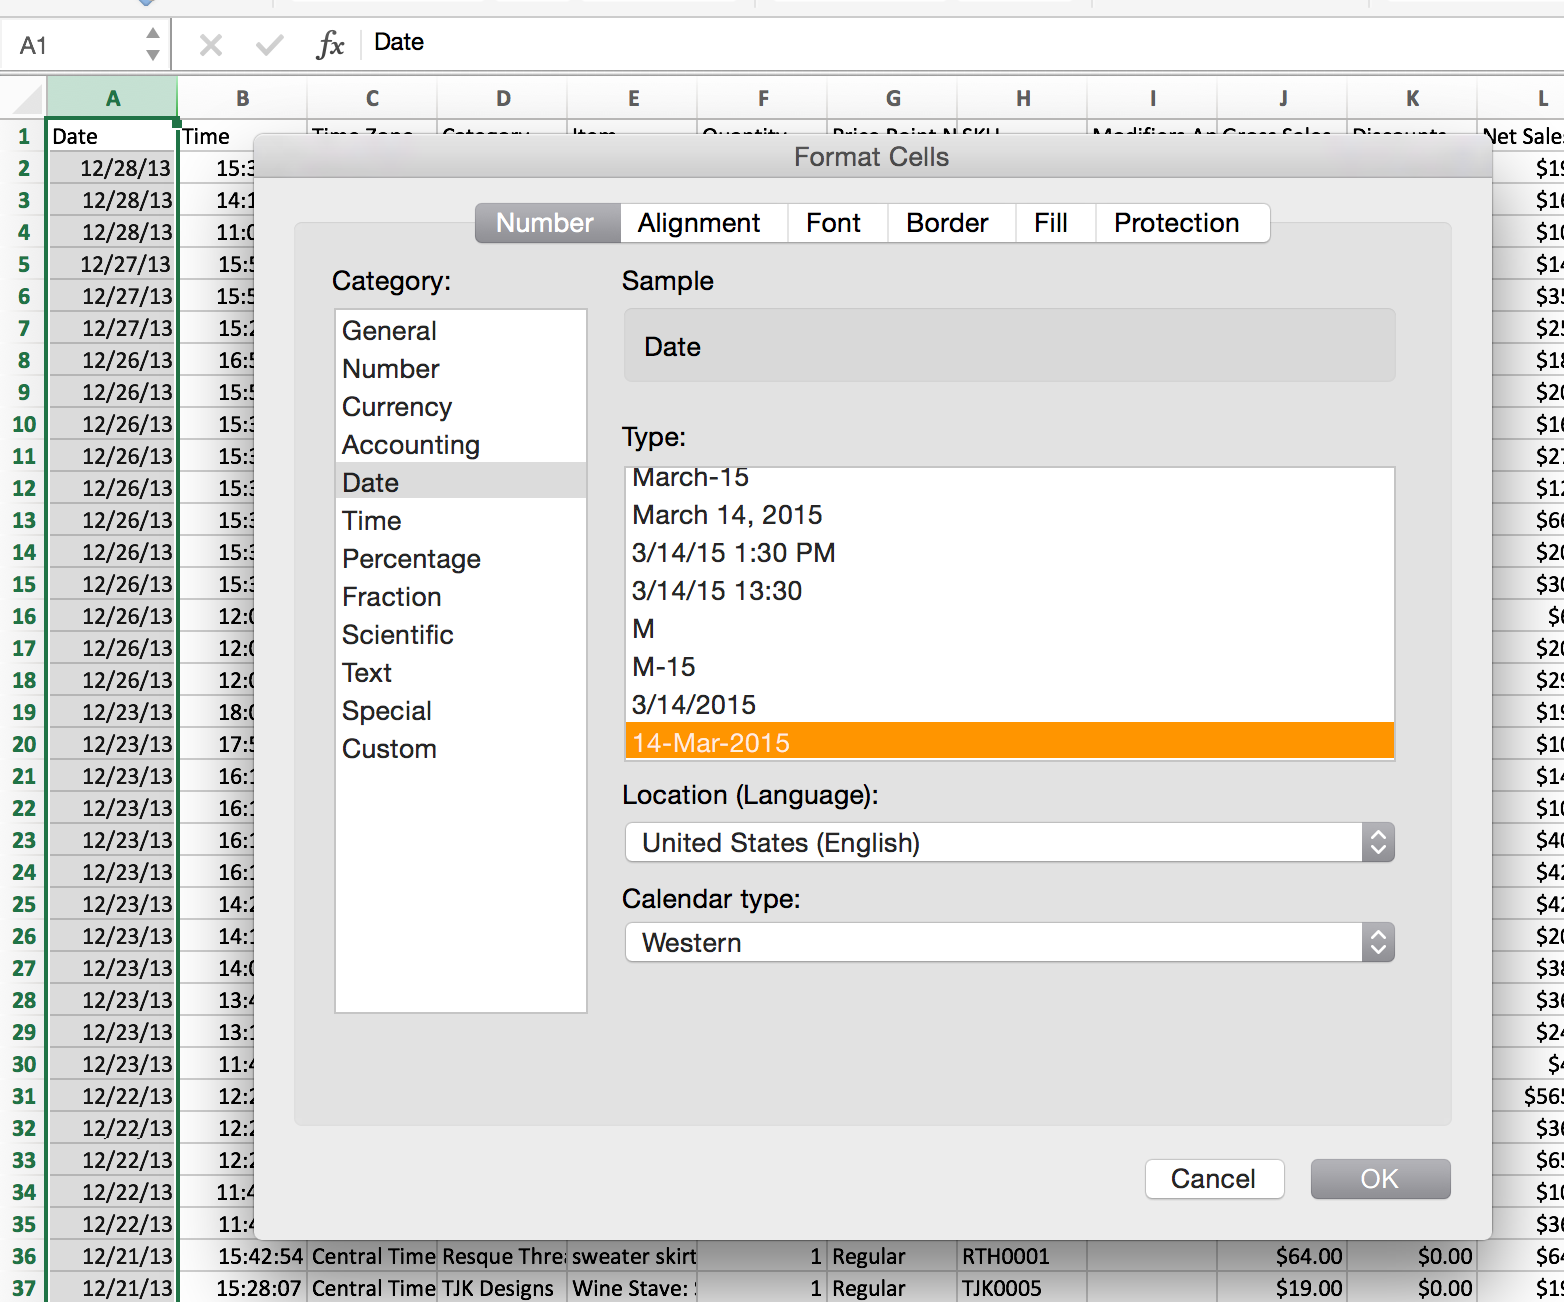1564x1302 pixels.
Task: Switch to the Font tab
Action: pyautogui.click(x=833, y=223)
